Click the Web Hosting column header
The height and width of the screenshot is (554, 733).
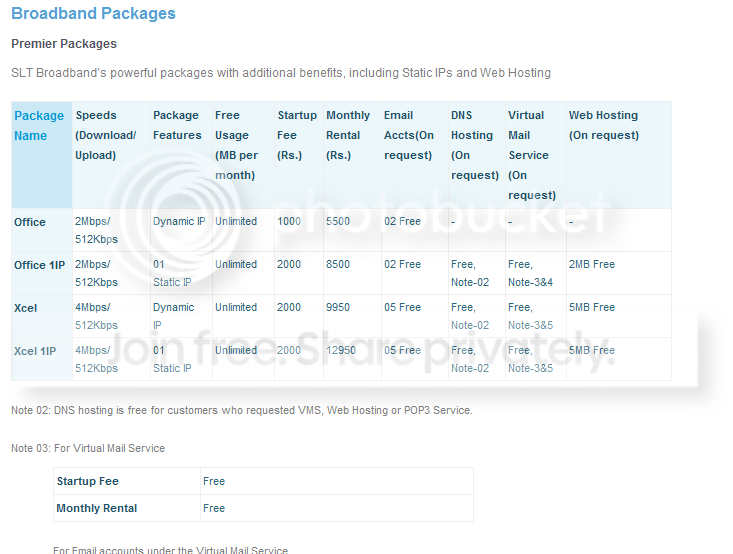[x=604, y=125]
